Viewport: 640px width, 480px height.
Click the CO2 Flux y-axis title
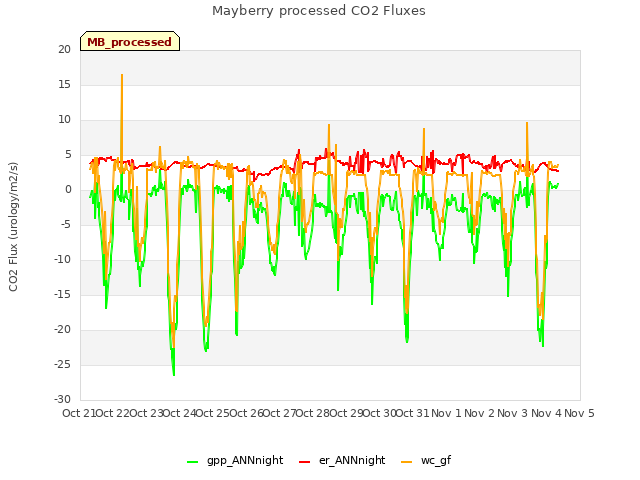[x=13, y=227]
